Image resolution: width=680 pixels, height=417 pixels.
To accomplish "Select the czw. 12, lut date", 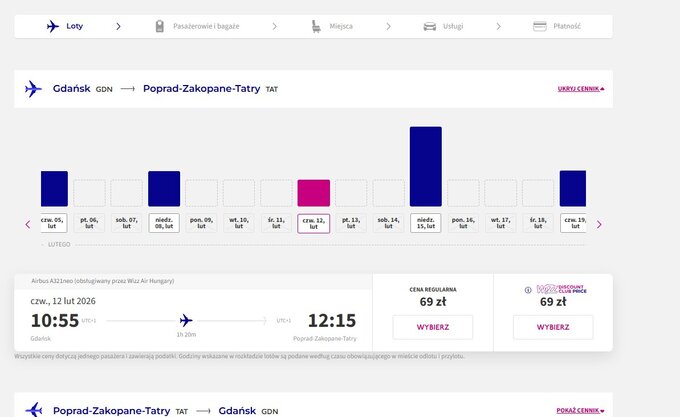I will (313, 223).
